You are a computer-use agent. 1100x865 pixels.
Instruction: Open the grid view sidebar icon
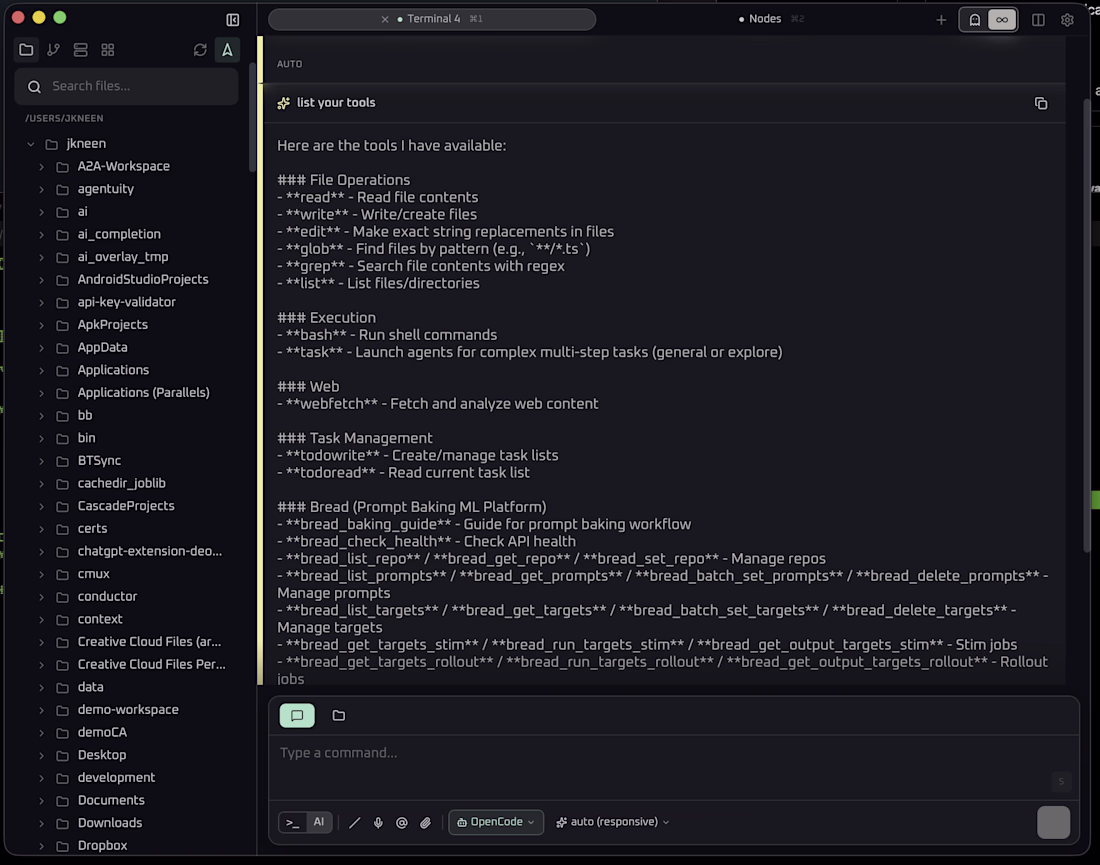[108, 50]
